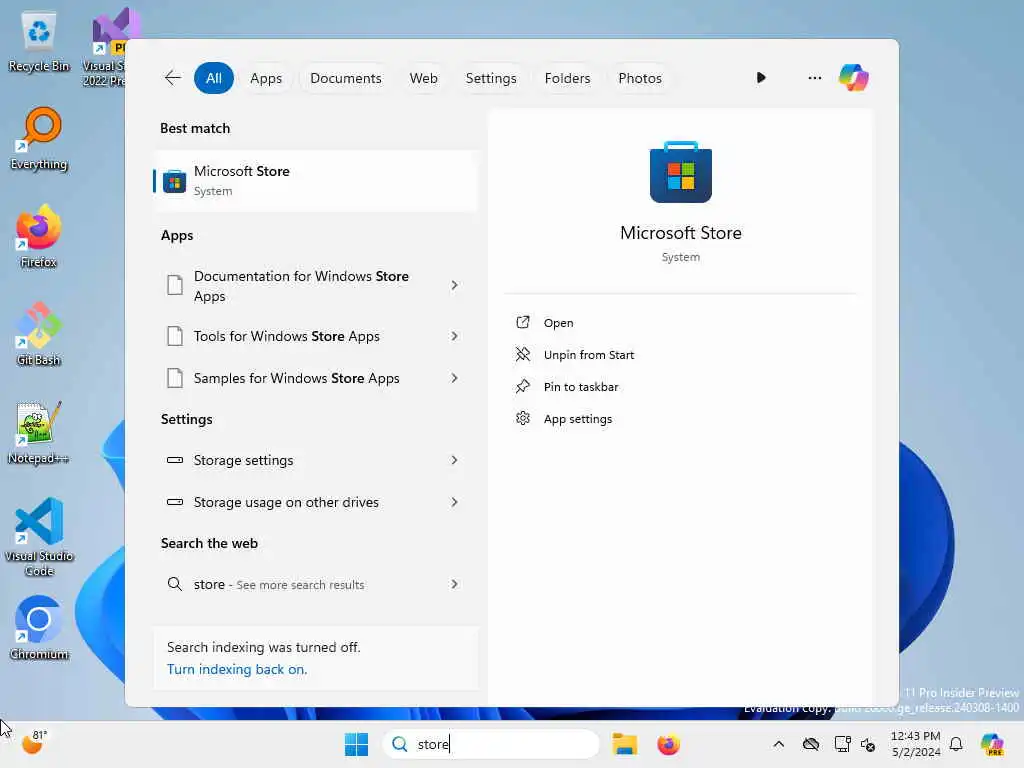This screenshot has width=1024, height=768.
Task: Click Microsoft Store icon in Best match row
Action: [174, 182]
